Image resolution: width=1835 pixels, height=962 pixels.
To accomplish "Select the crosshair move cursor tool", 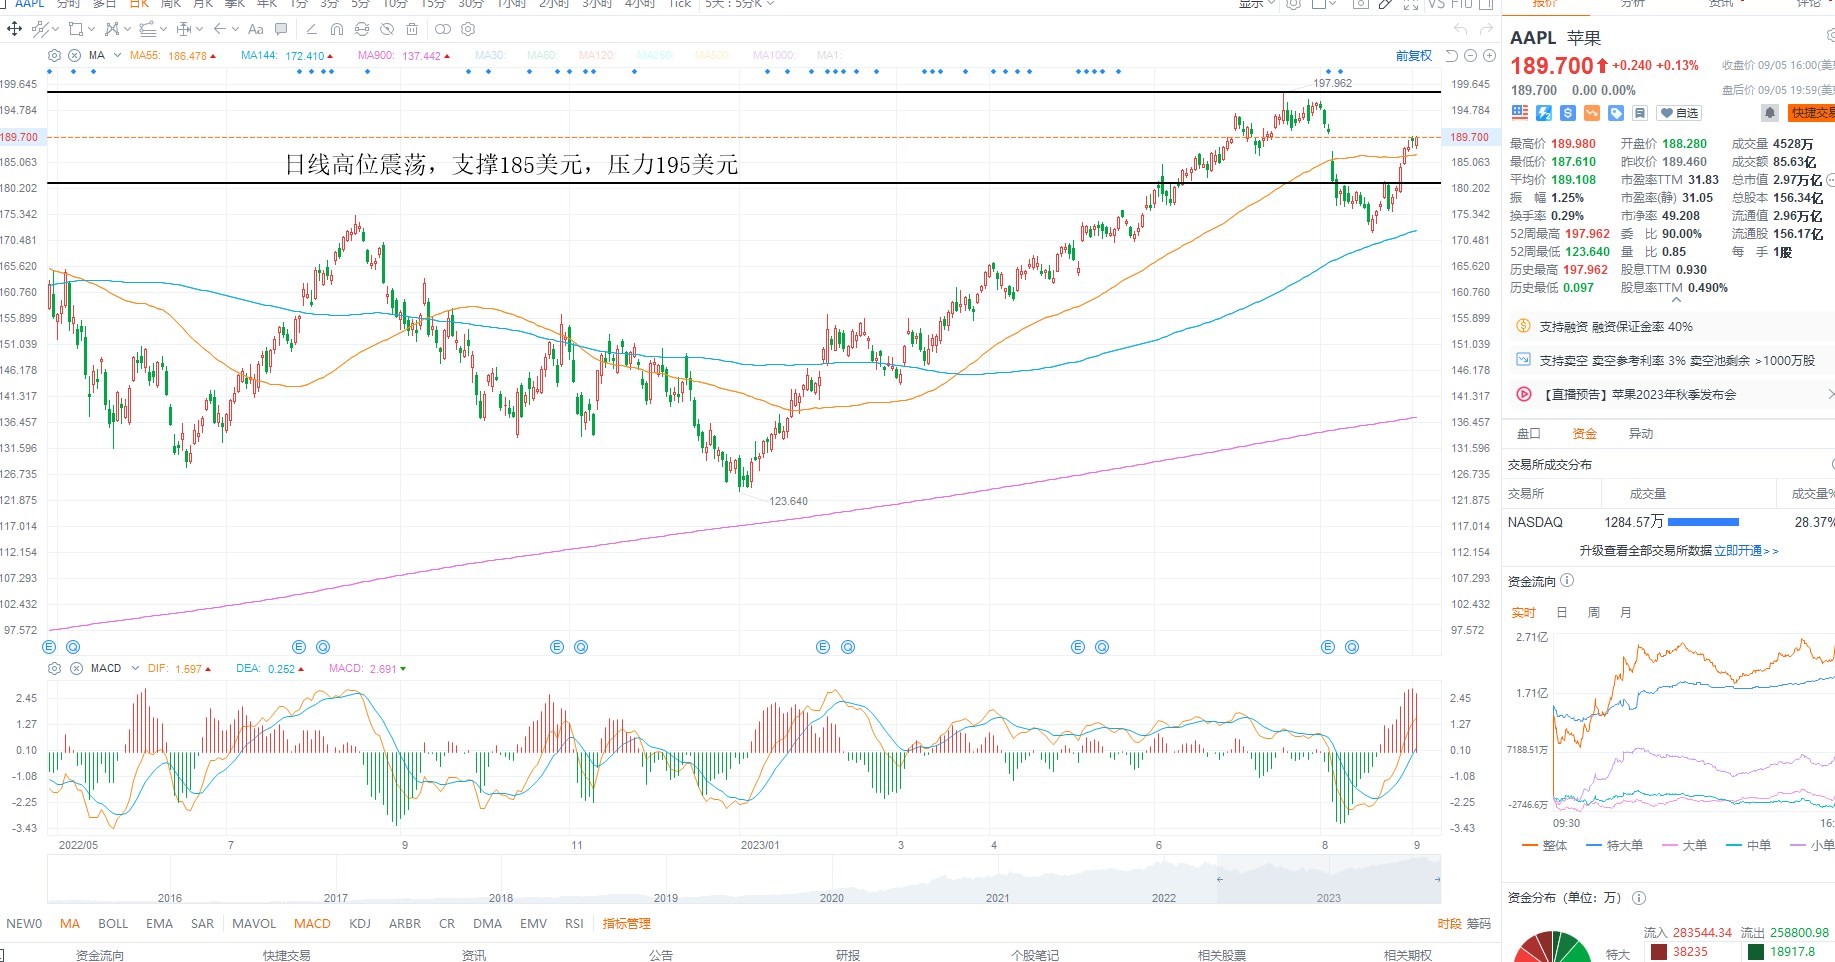I will coord(15,29).
